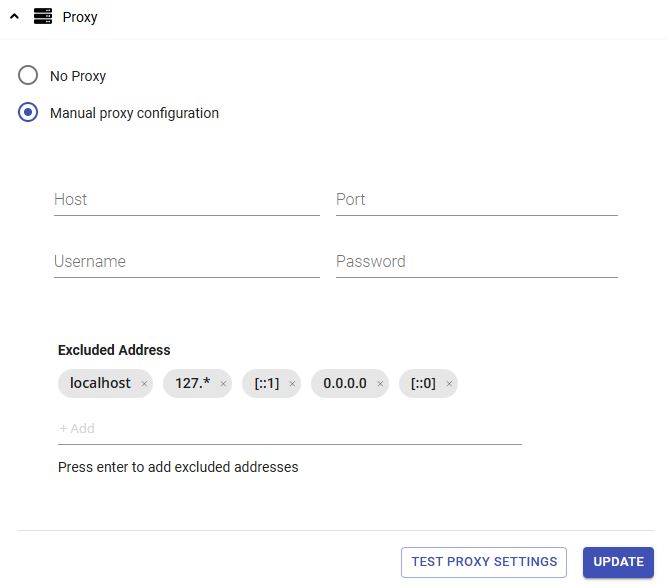Viewport: 667px width, 588px height.
Task: Remove the [::1] excluded address chip
Action: click(x=292, y=384)
